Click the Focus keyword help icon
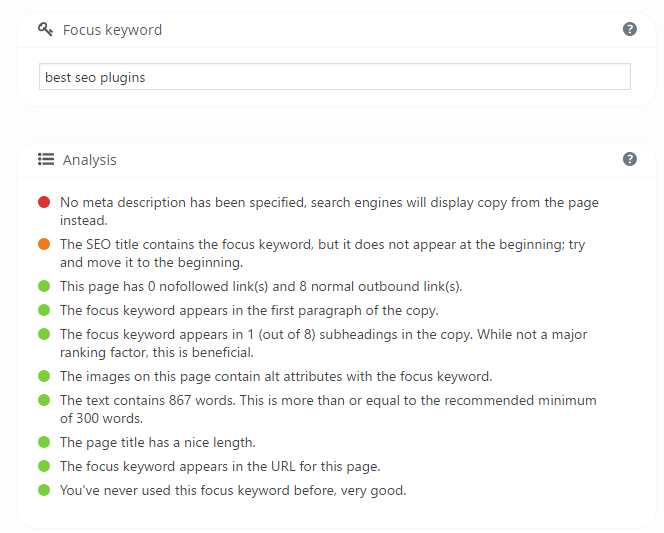This screenshot has width=664, height=533. (x=630, y=29)
